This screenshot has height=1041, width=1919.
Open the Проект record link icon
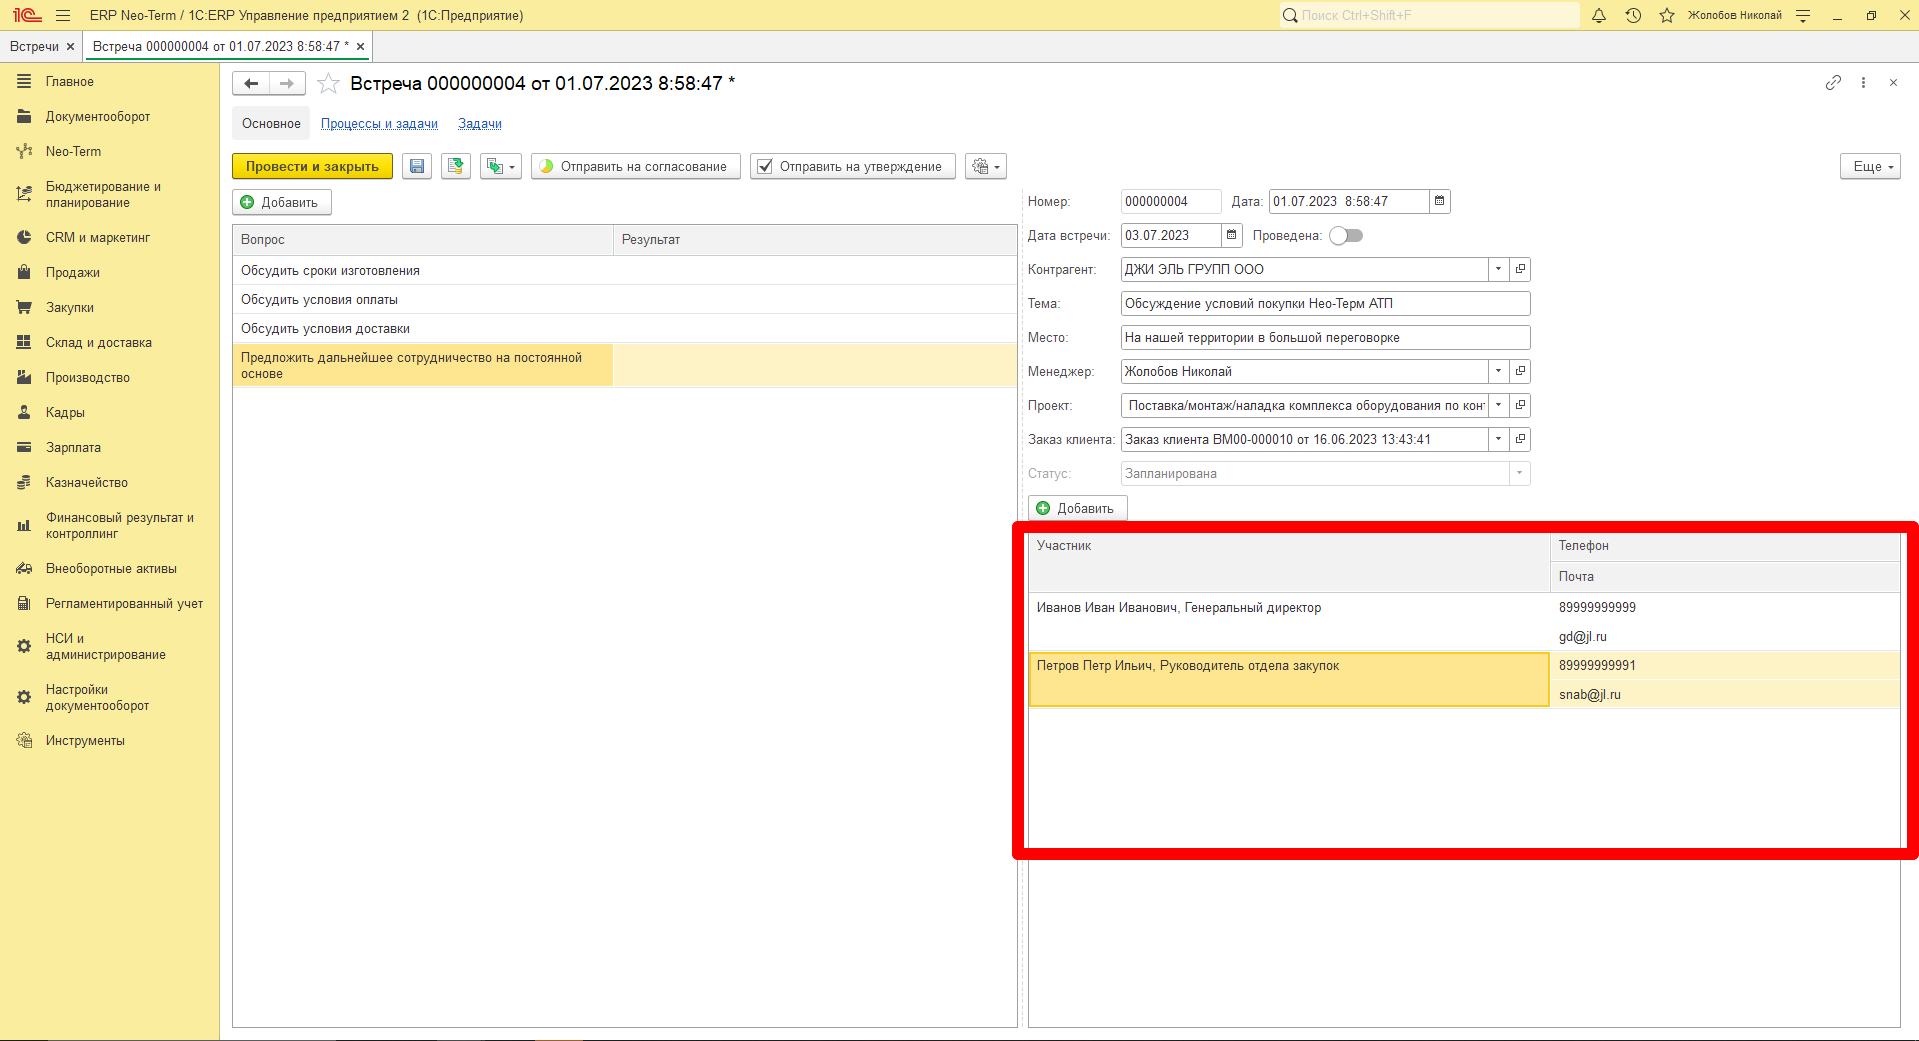pyautogui.click(x=1520, y=405)
